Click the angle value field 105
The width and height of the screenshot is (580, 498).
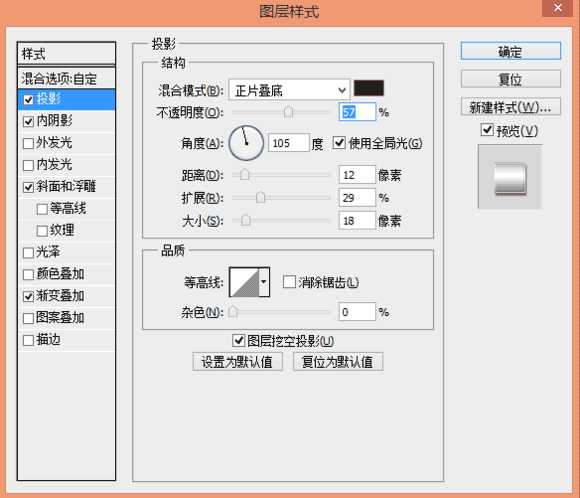289,143
